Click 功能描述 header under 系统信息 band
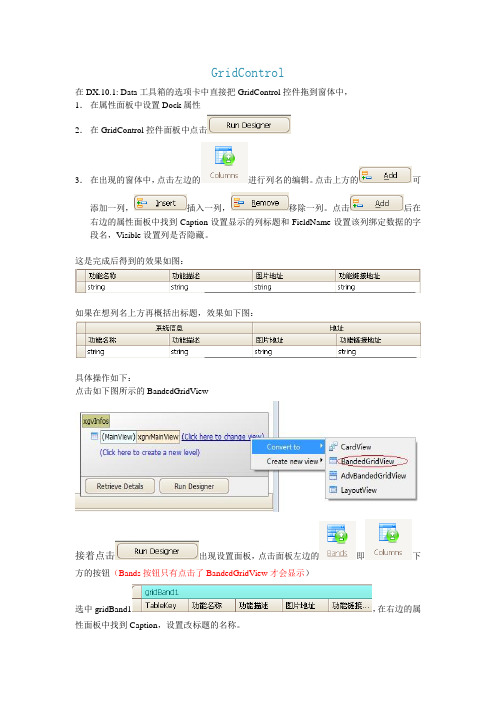 click(x=211, y=340)
